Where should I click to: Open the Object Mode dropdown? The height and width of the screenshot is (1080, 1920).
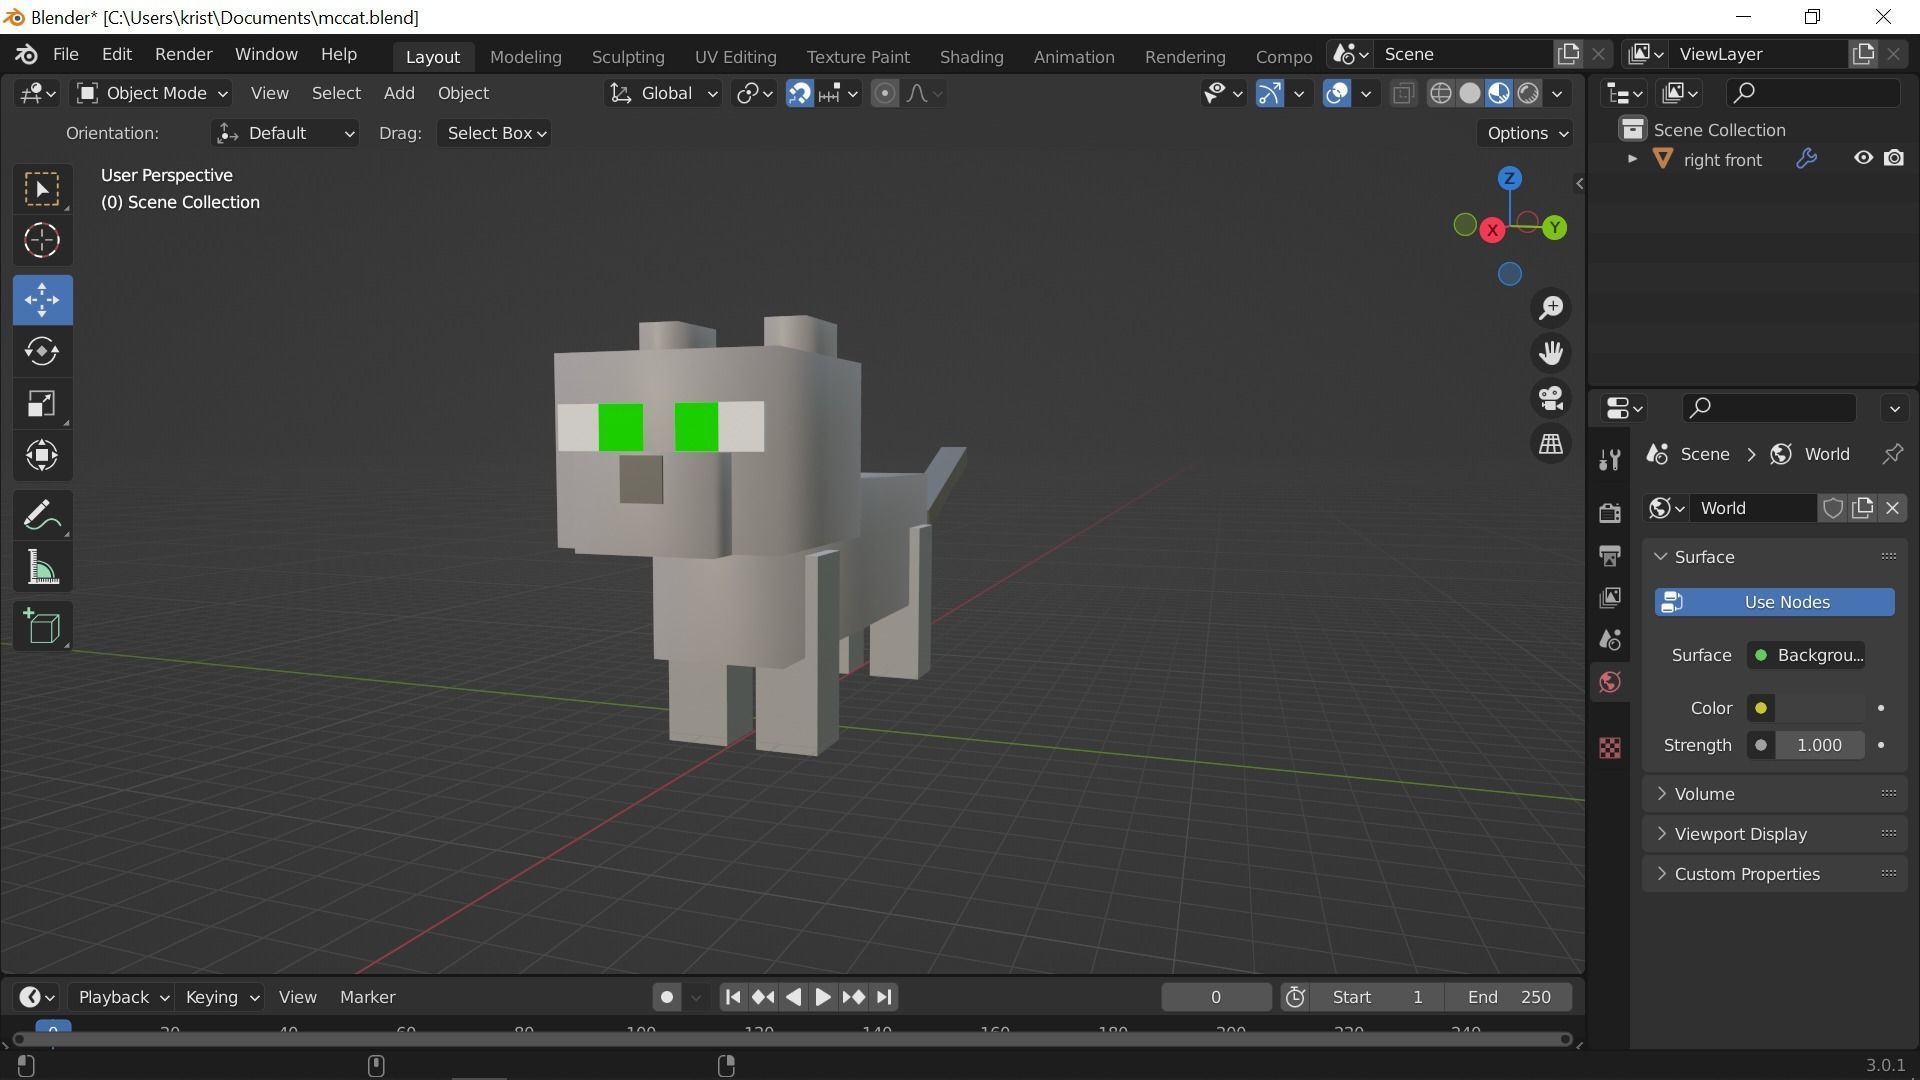coord(152,93)
